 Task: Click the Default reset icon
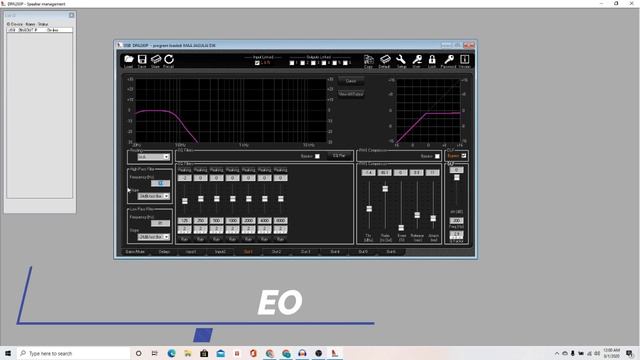[x=384, y=60]
